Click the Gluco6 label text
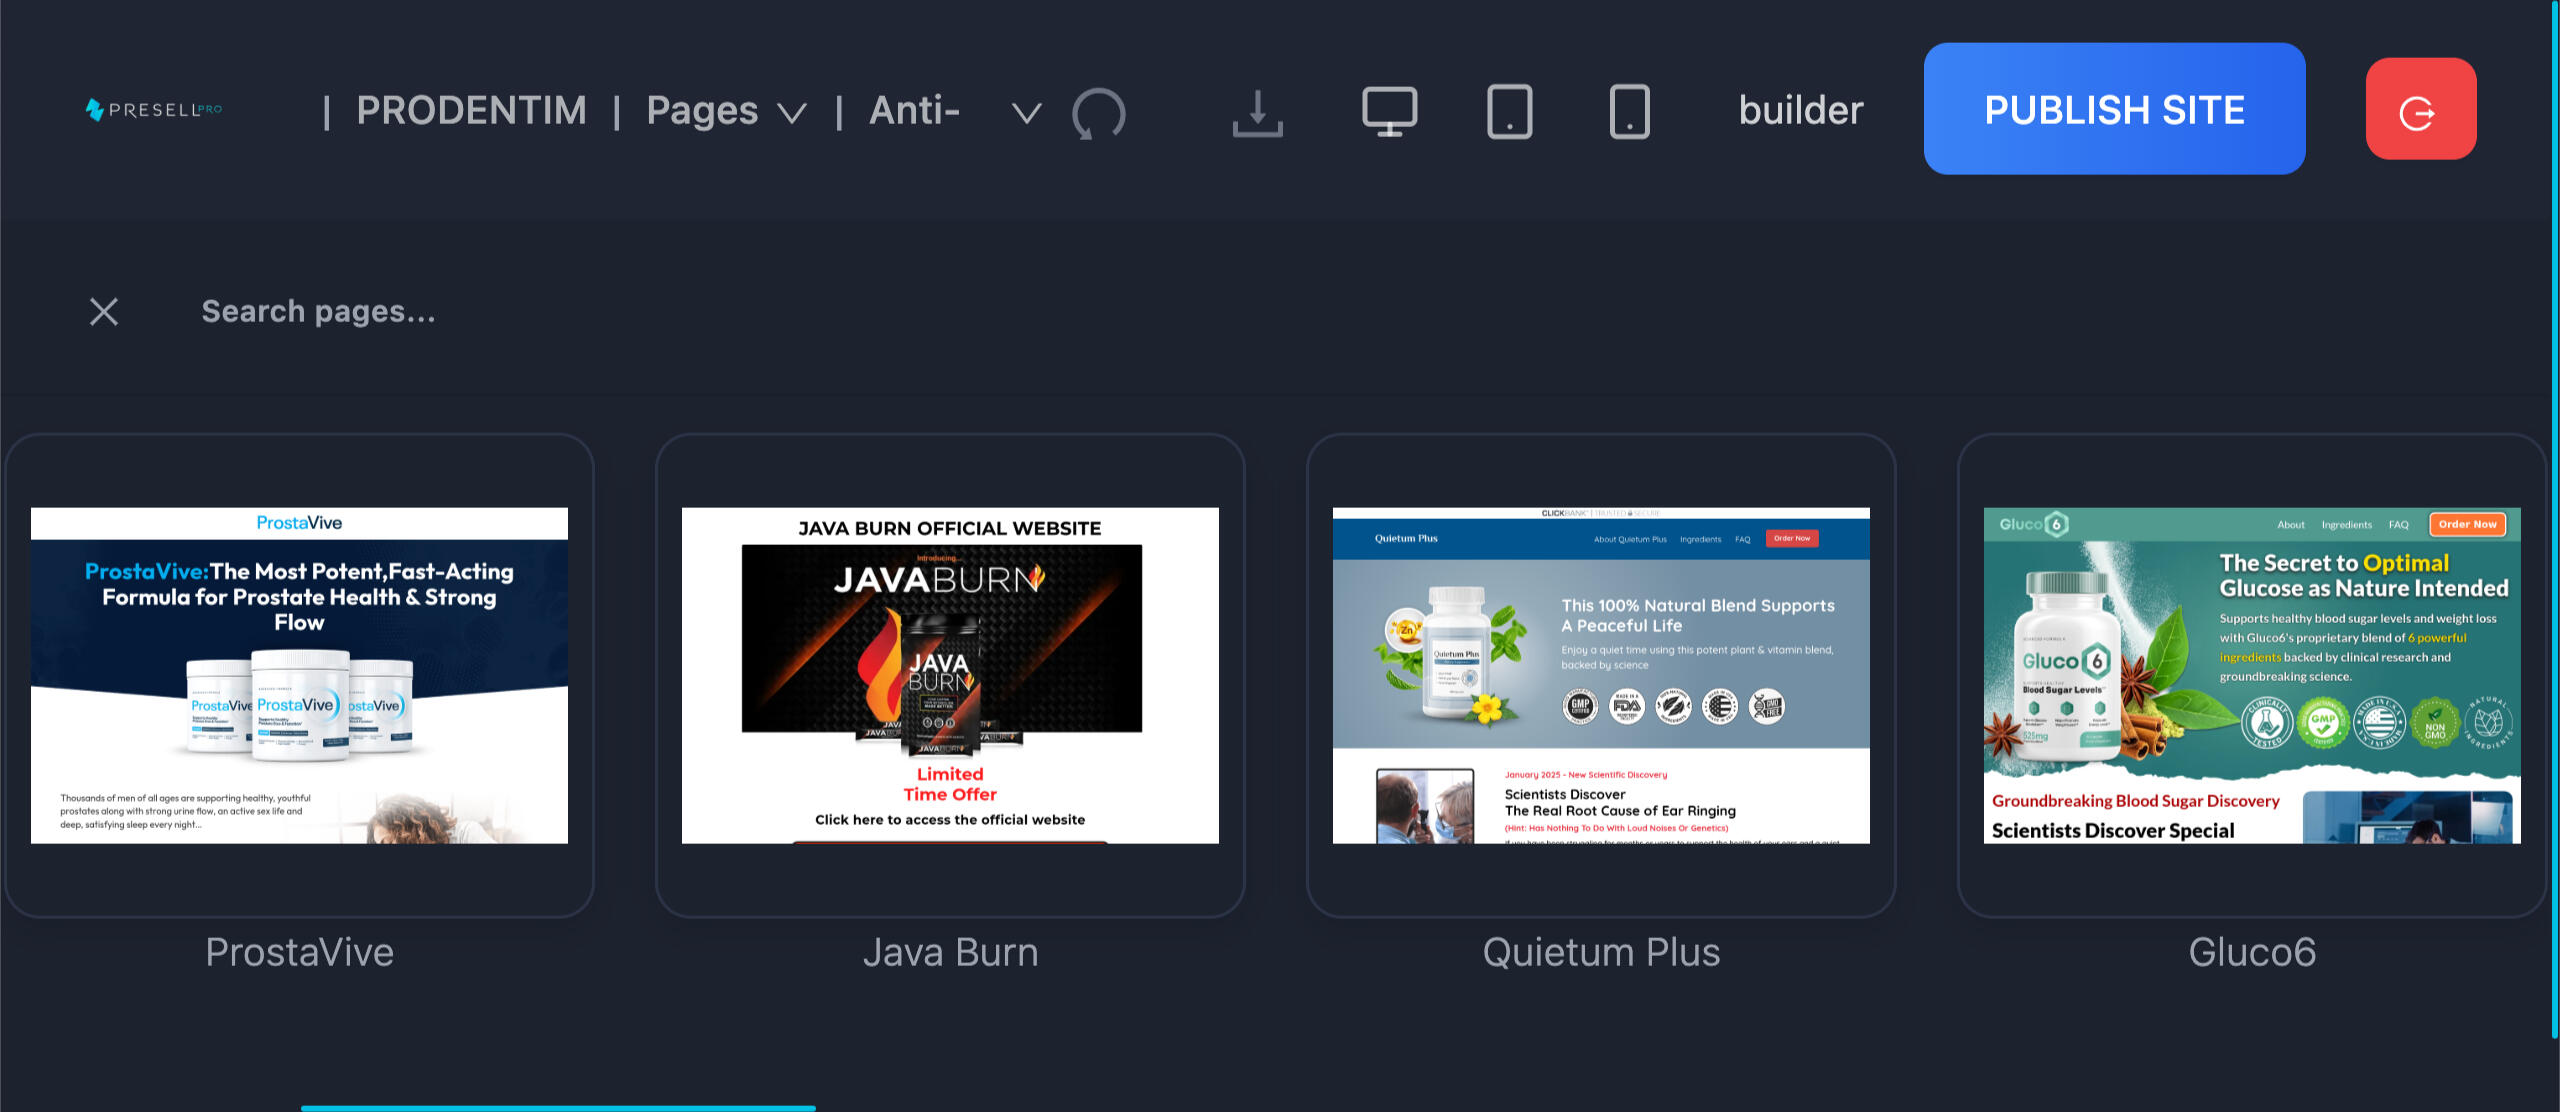2560x1112 pixels. point(2251,952)
